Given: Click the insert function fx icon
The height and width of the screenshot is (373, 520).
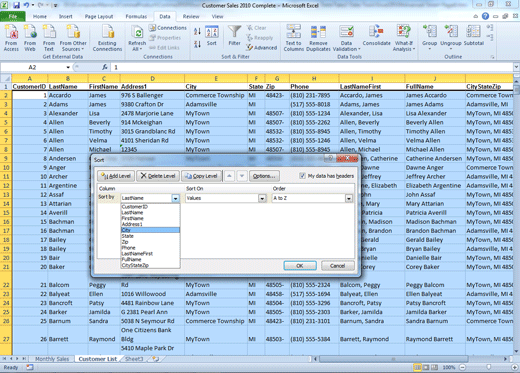Looking at the screenshot, I should click(105, 67).
